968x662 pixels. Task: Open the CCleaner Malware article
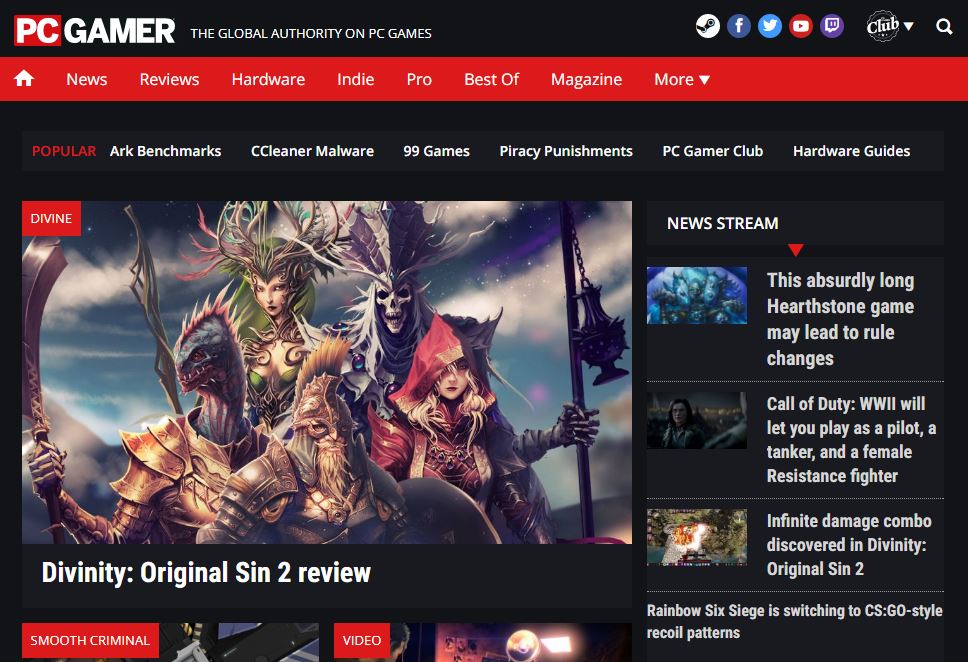310,151
